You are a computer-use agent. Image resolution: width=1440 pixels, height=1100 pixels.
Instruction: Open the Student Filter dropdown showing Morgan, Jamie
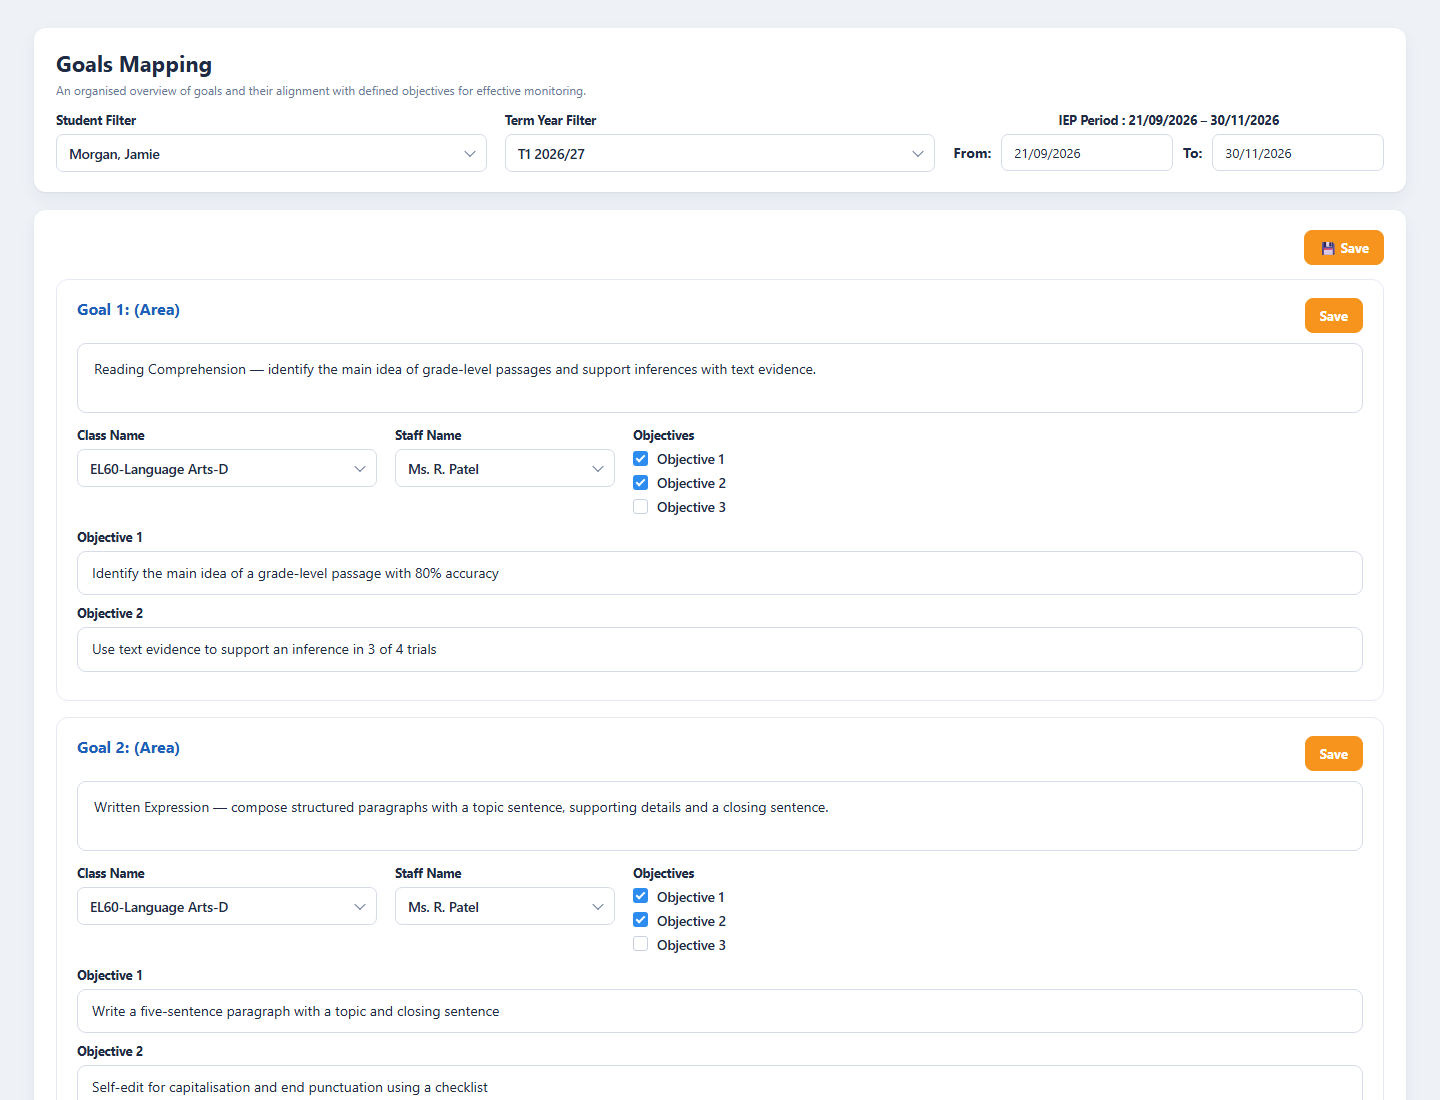pos(271,153)
